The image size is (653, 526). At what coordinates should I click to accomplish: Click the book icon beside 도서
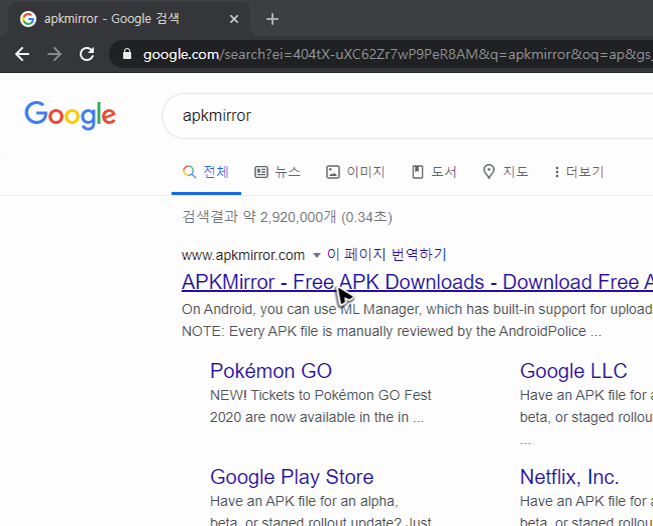[x=417, y=172]
